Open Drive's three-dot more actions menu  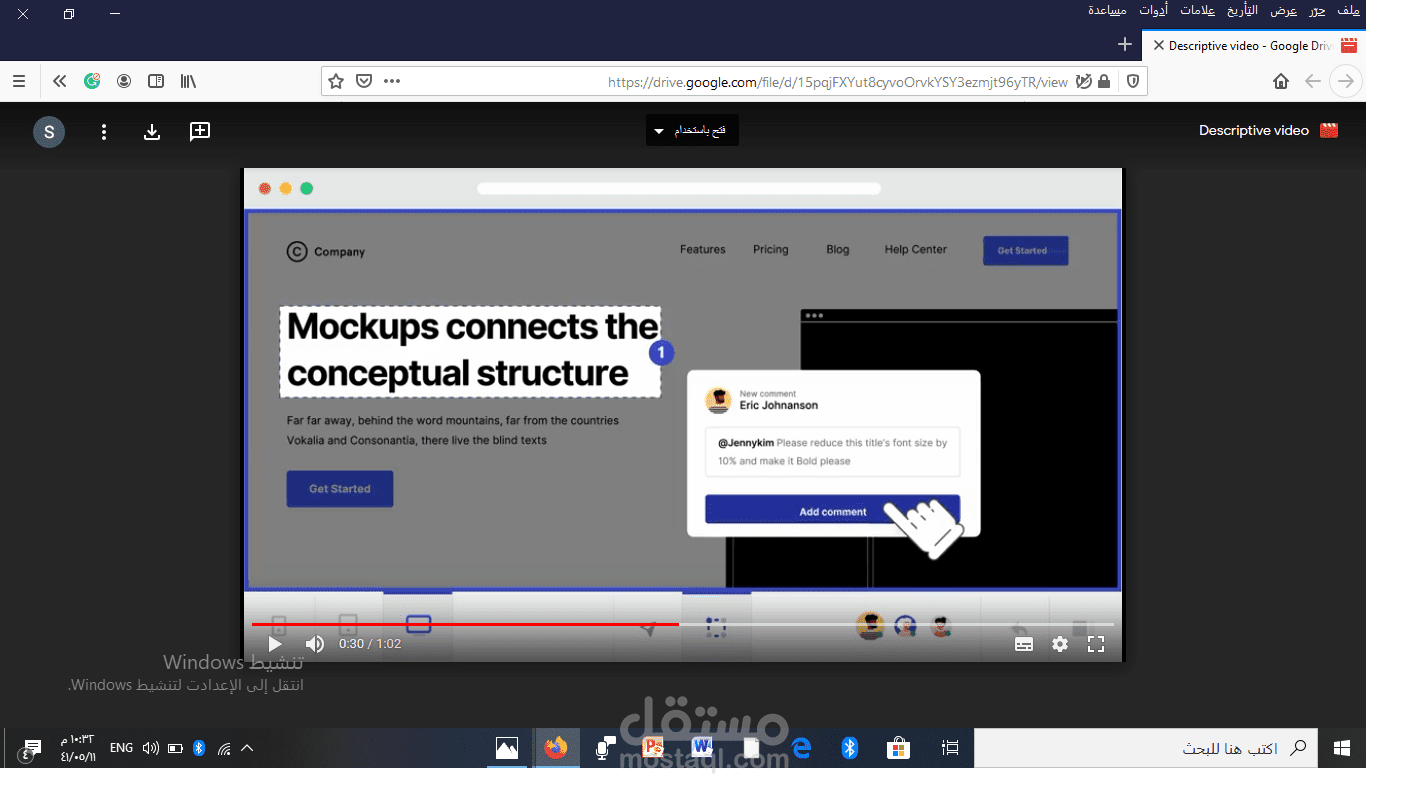[x=104, y=131]
